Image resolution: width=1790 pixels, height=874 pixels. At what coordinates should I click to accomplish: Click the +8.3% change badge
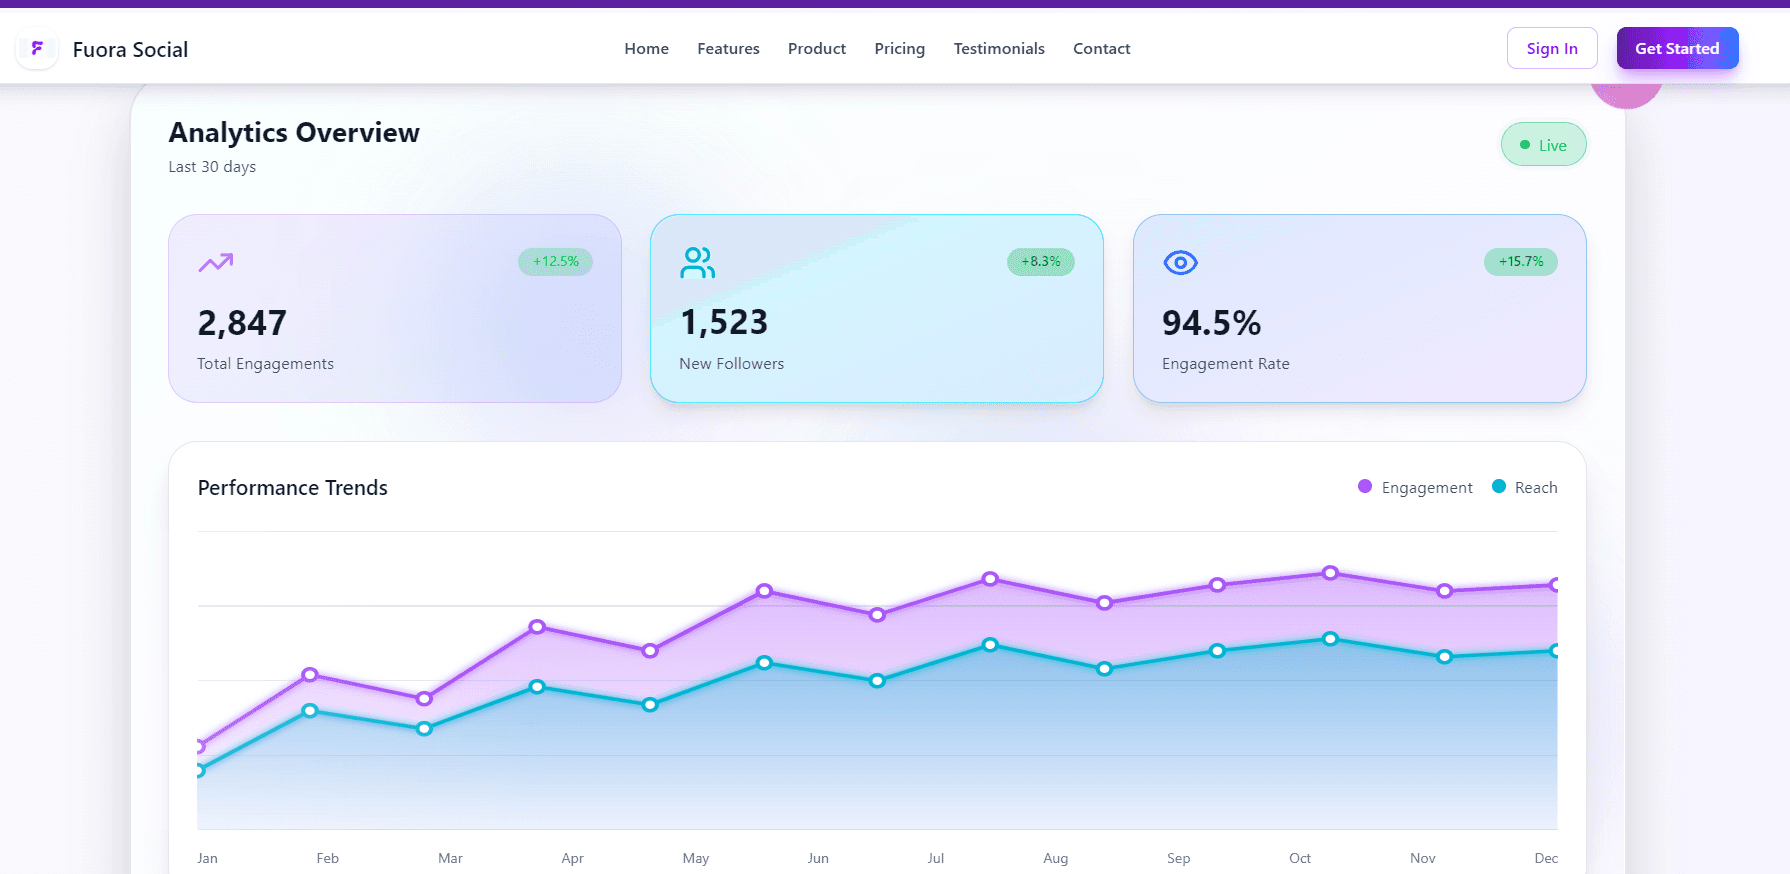(1041, 262)
